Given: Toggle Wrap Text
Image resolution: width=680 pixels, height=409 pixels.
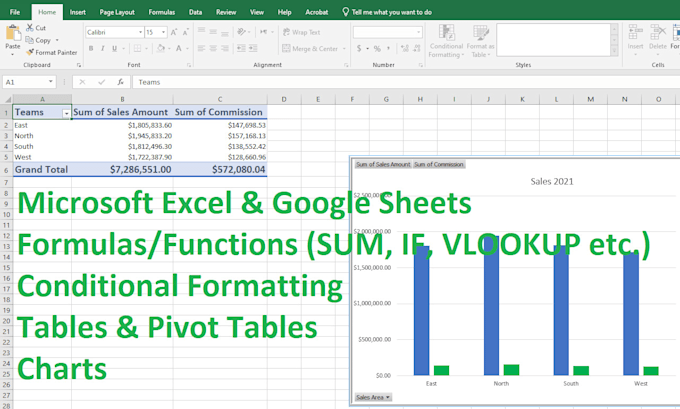Looking at the screenshot, I should 301,32.
